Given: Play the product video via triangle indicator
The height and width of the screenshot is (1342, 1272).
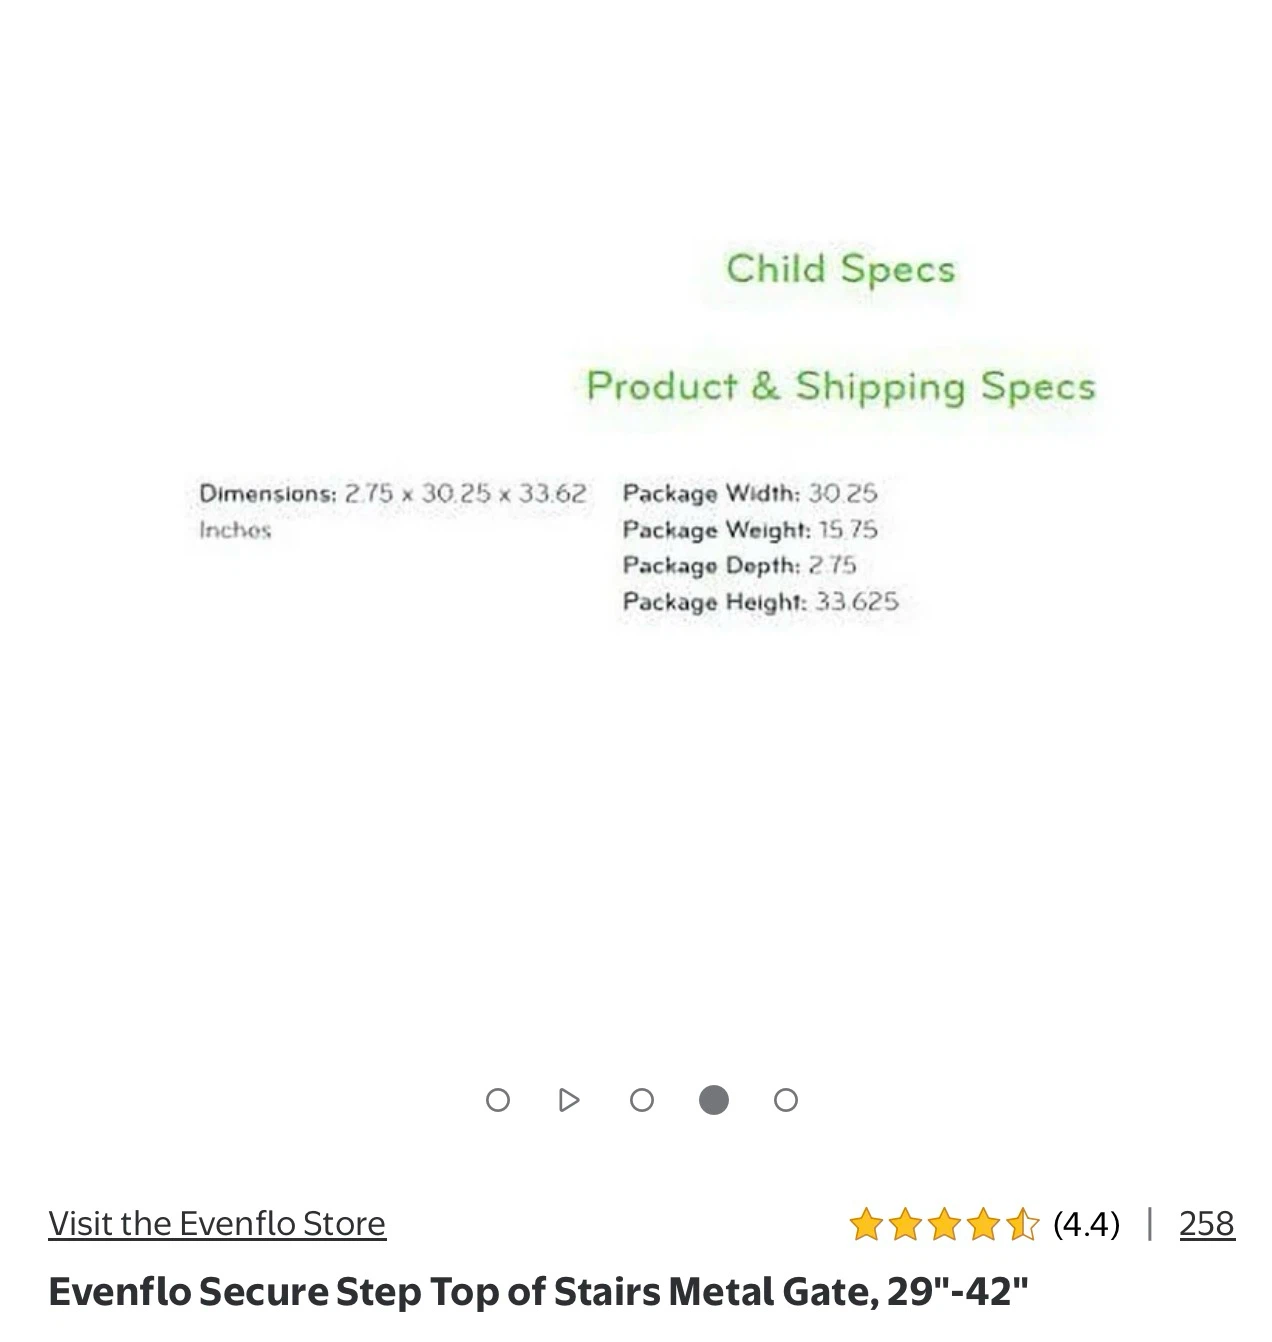Looking at the screenshot, I should click(x=569, y=1100).
